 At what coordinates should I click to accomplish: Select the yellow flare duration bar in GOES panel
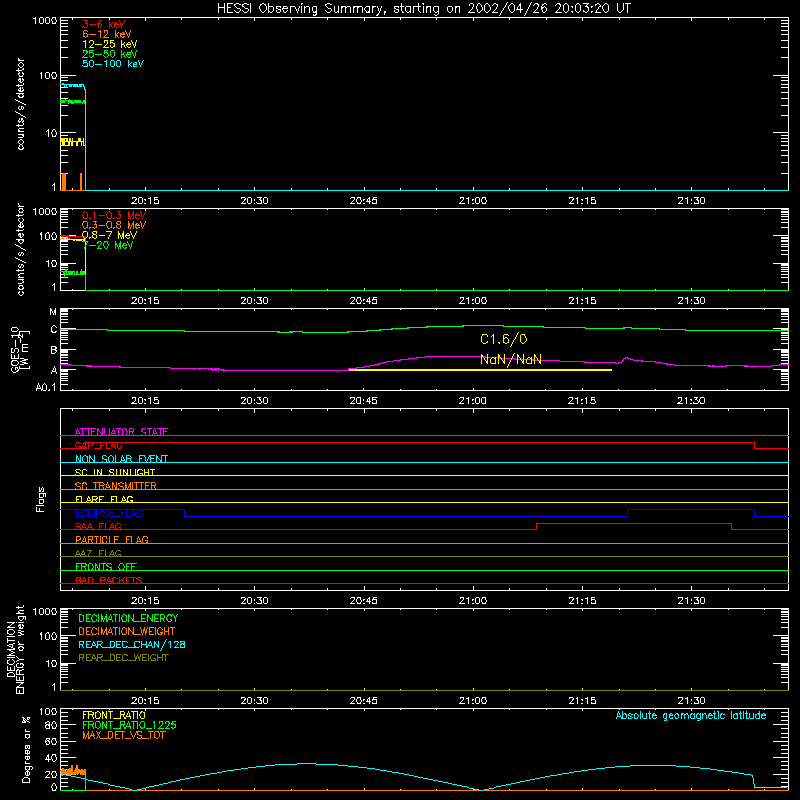480,370
